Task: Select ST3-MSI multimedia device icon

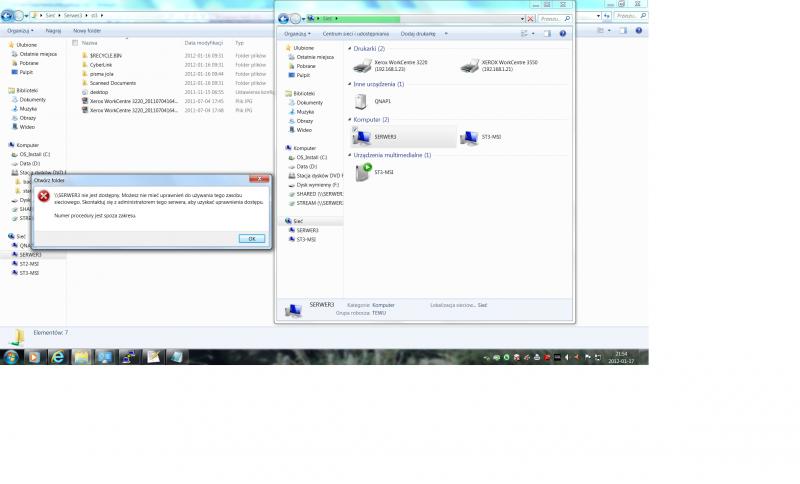Action: pos(362,172)
